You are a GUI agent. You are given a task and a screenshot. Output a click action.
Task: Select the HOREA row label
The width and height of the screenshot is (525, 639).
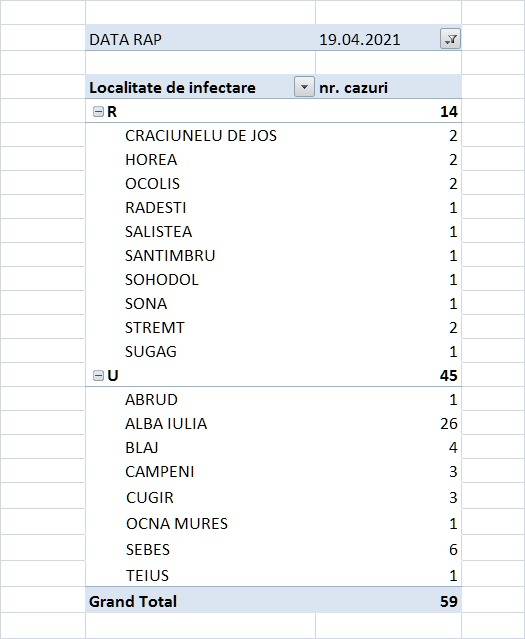[x=151, y=160]
